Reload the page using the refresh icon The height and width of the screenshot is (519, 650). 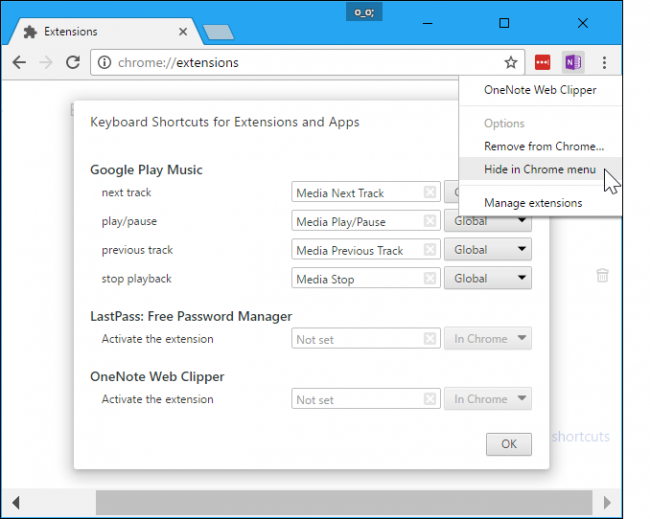pyautogui.click(x=73, y=63)
